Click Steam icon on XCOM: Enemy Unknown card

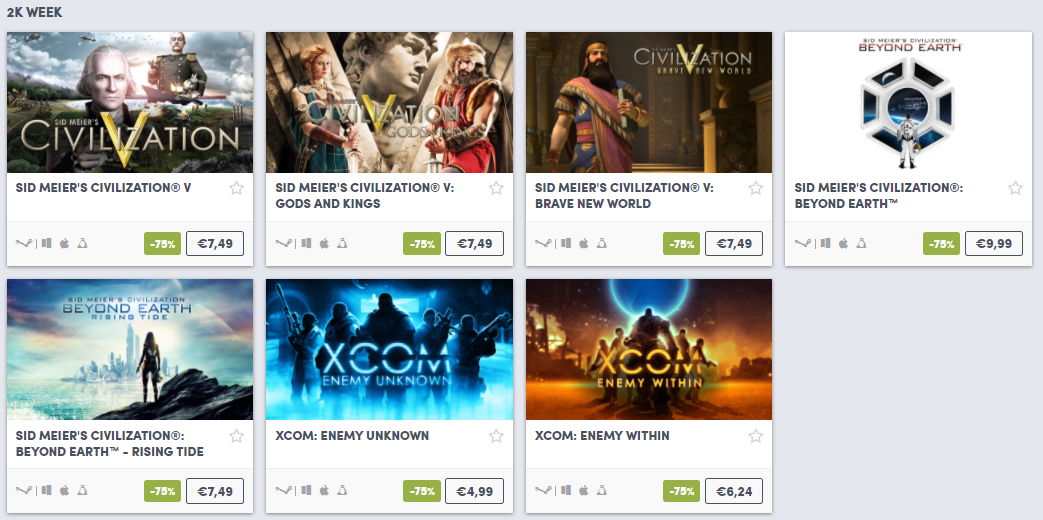[283, 491]
